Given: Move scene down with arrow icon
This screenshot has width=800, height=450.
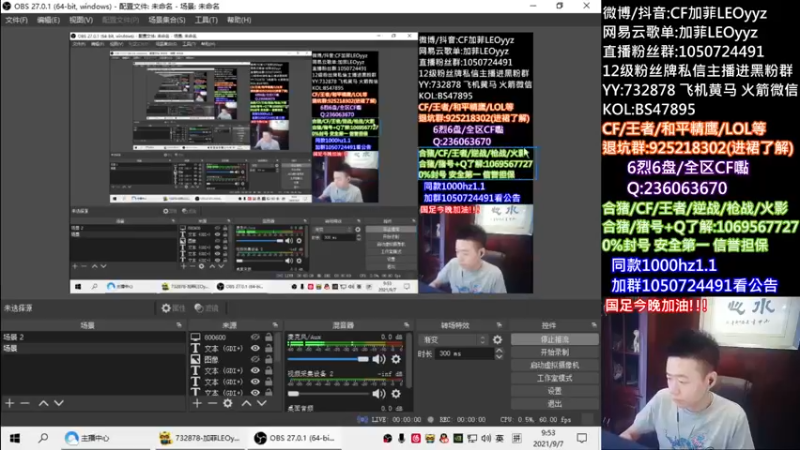Looking at the screenshot, I should tap(59, 403).
